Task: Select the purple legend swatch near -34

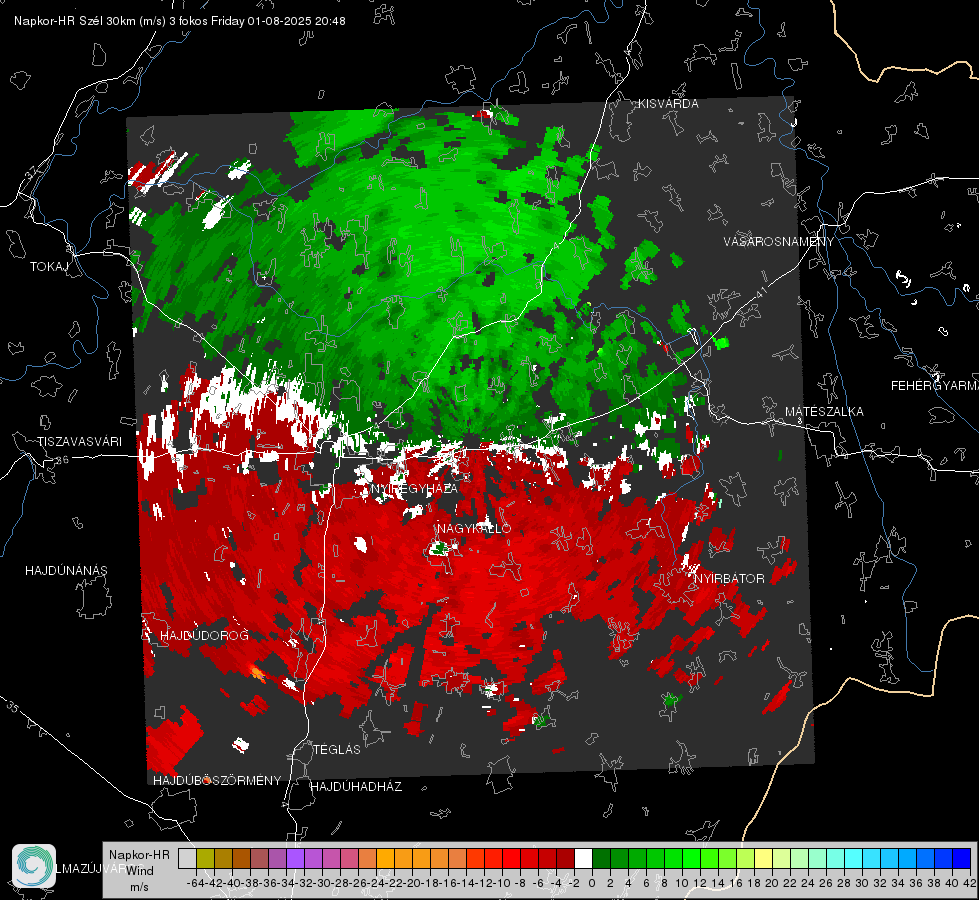Action: click(x=295, y=858)
